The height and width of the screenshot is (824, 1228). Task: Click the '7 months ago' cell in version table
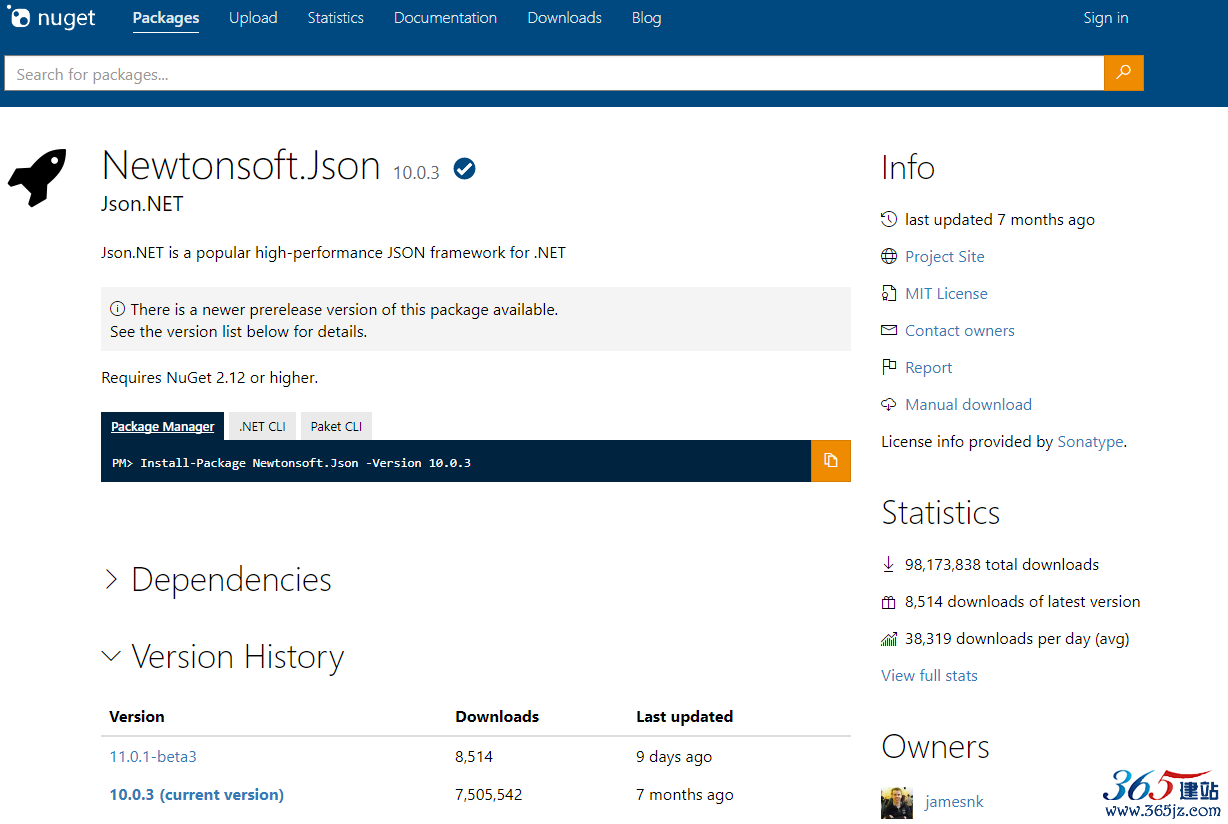coord(685,794)
